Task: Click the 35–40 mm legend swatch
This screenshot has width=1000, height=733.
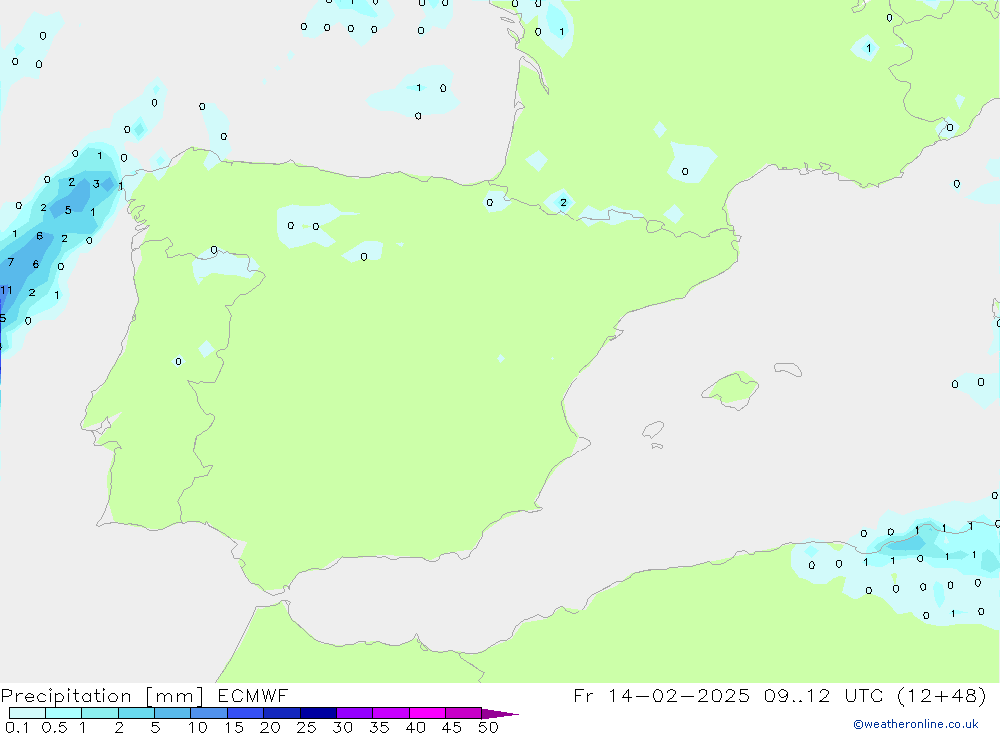Action: click(x=391, y=713)
